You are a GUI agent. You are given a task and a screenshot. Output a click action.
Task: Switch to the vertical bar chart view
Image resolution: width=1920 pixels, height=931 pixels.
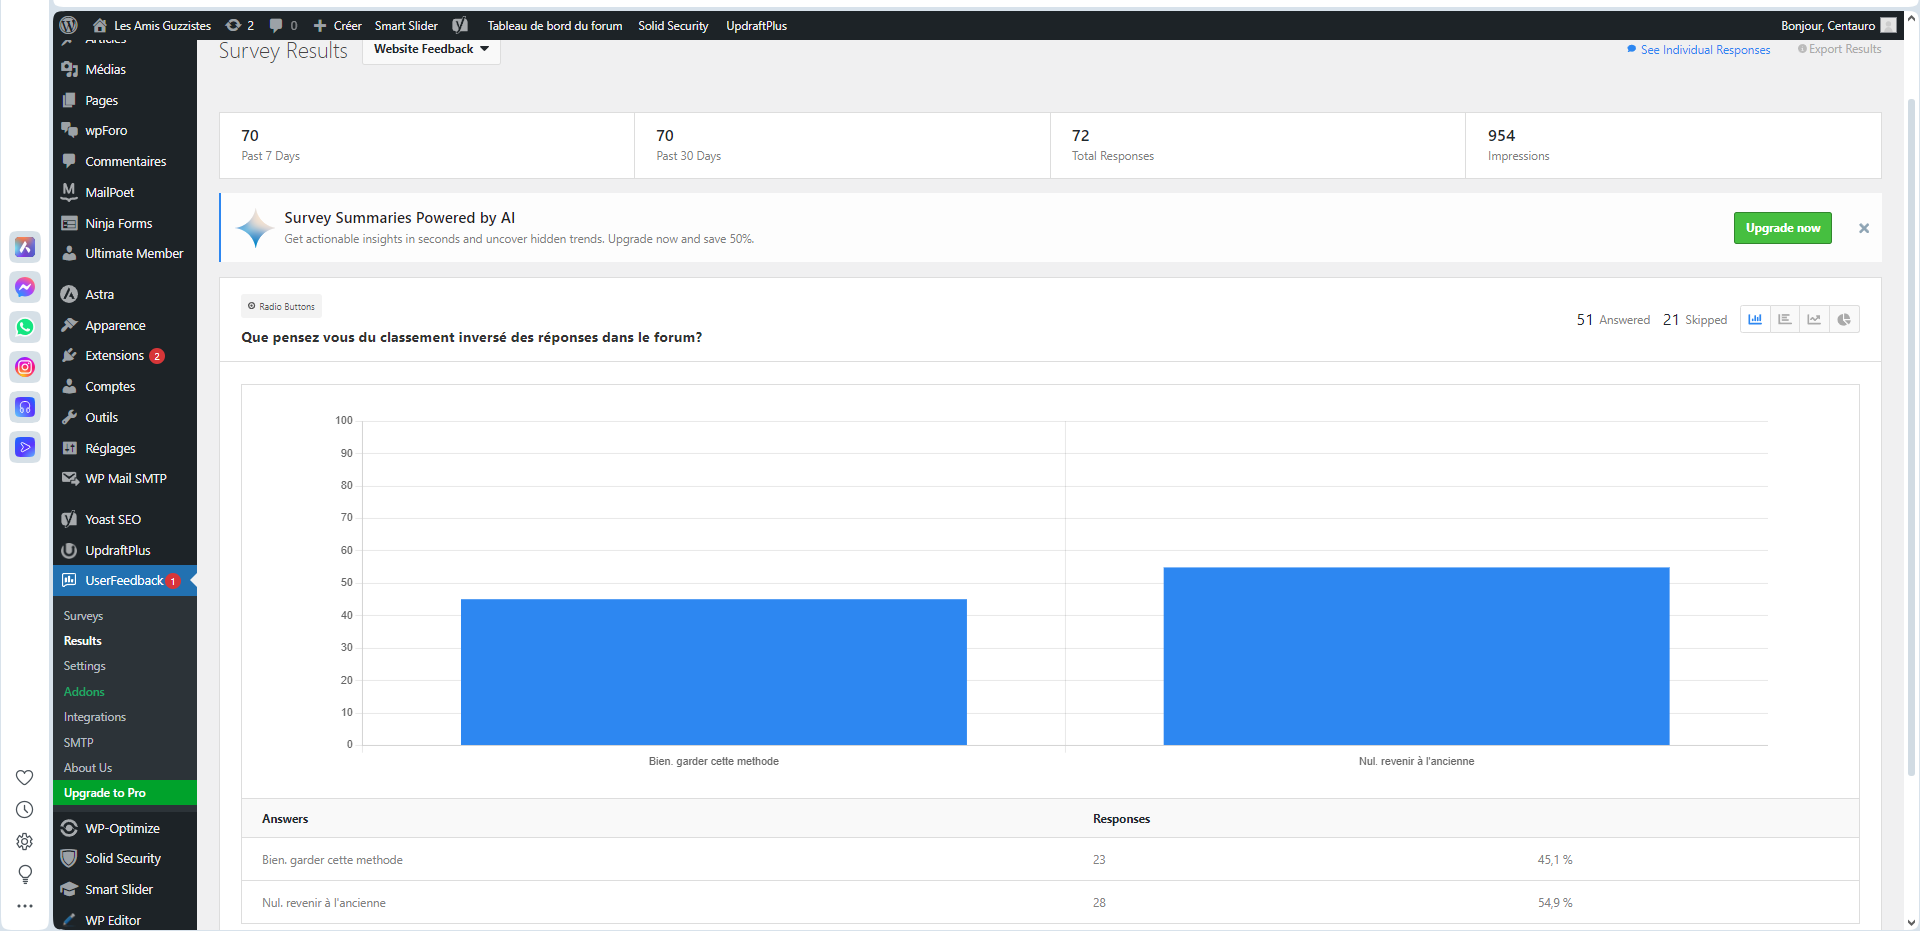click(x=1755, y=320)
